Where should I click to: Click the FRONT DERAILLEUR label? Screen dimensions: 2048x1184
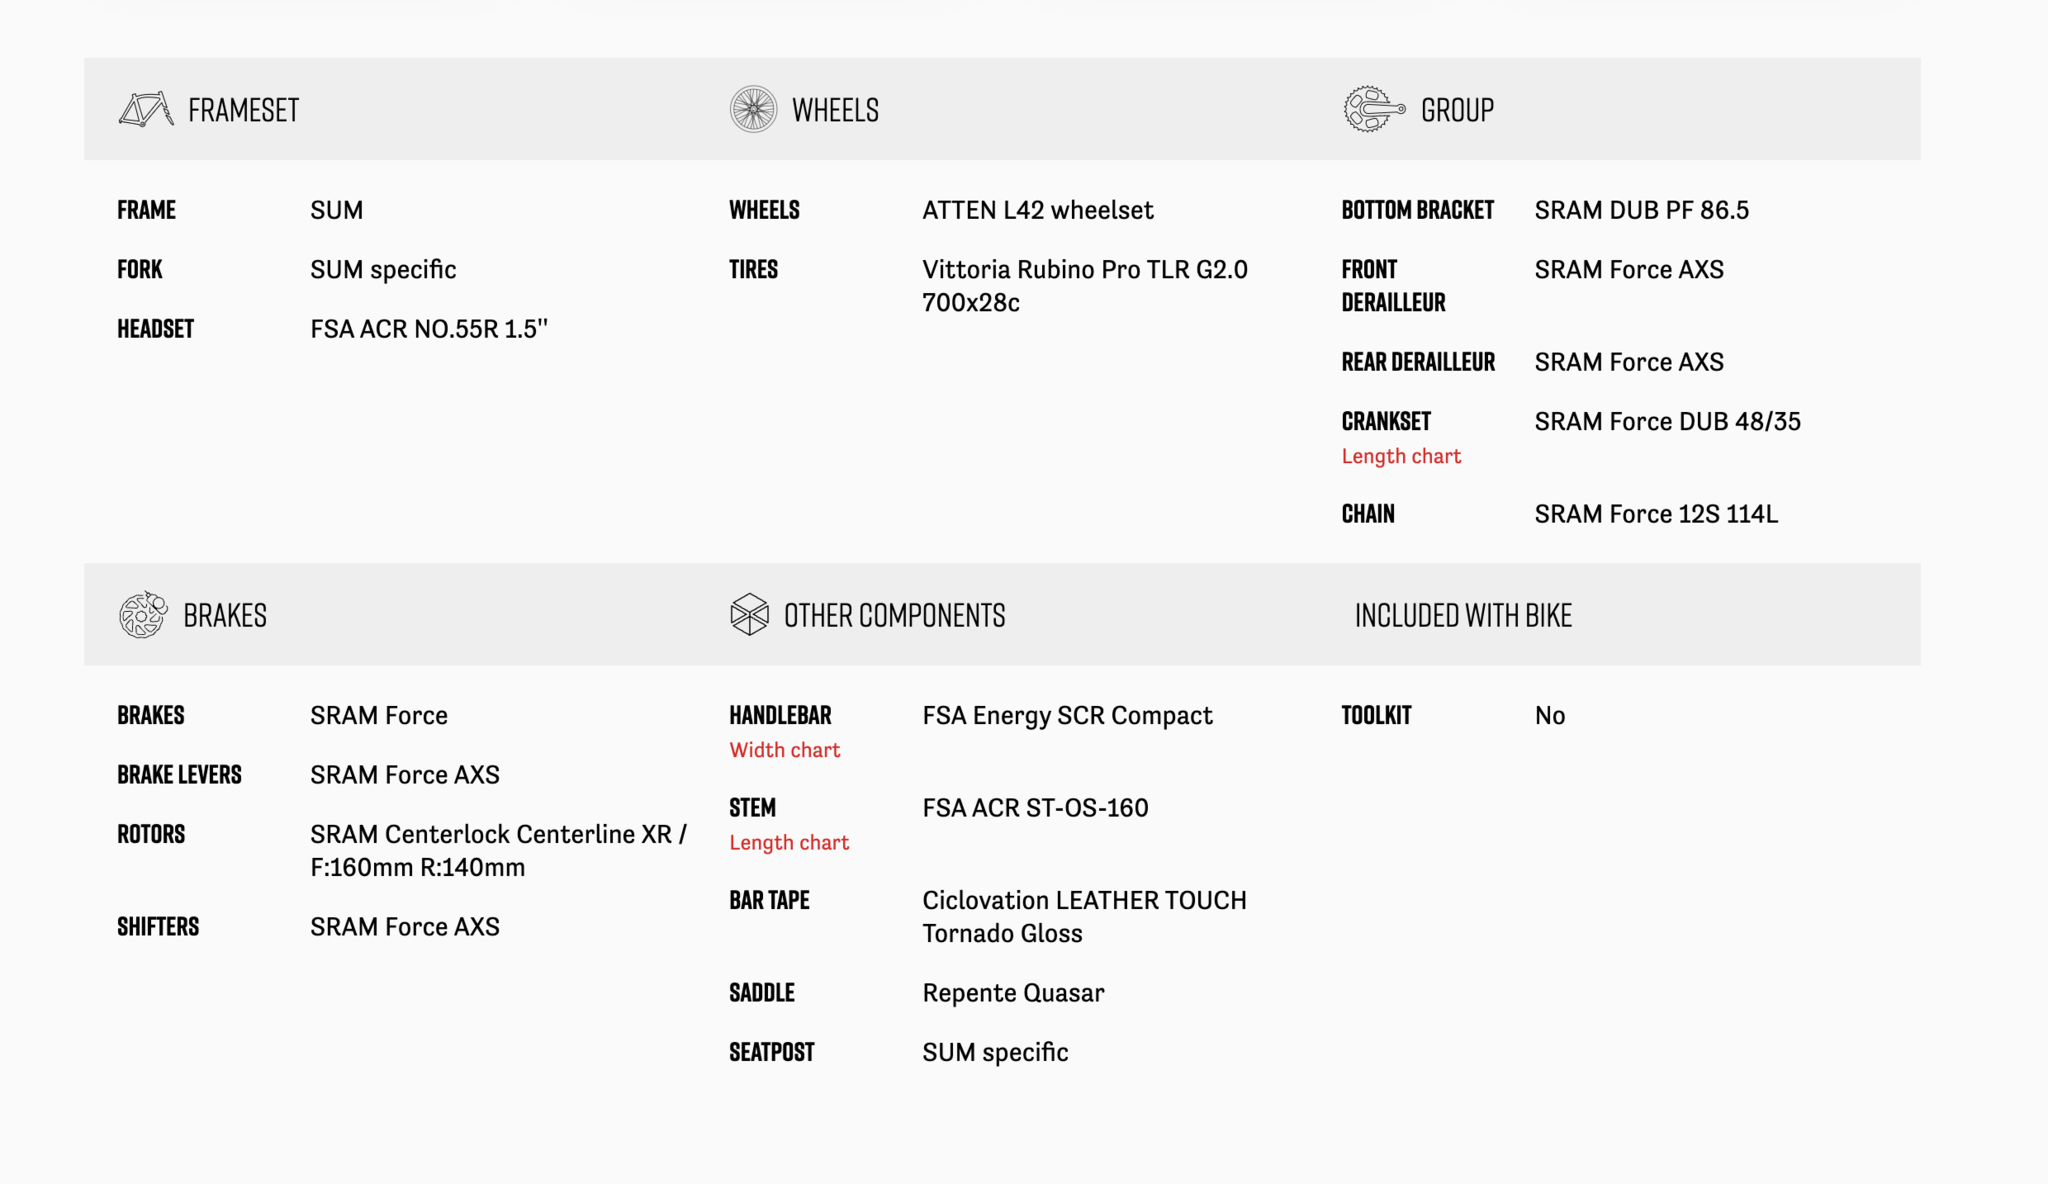[x=1393, y=286]
